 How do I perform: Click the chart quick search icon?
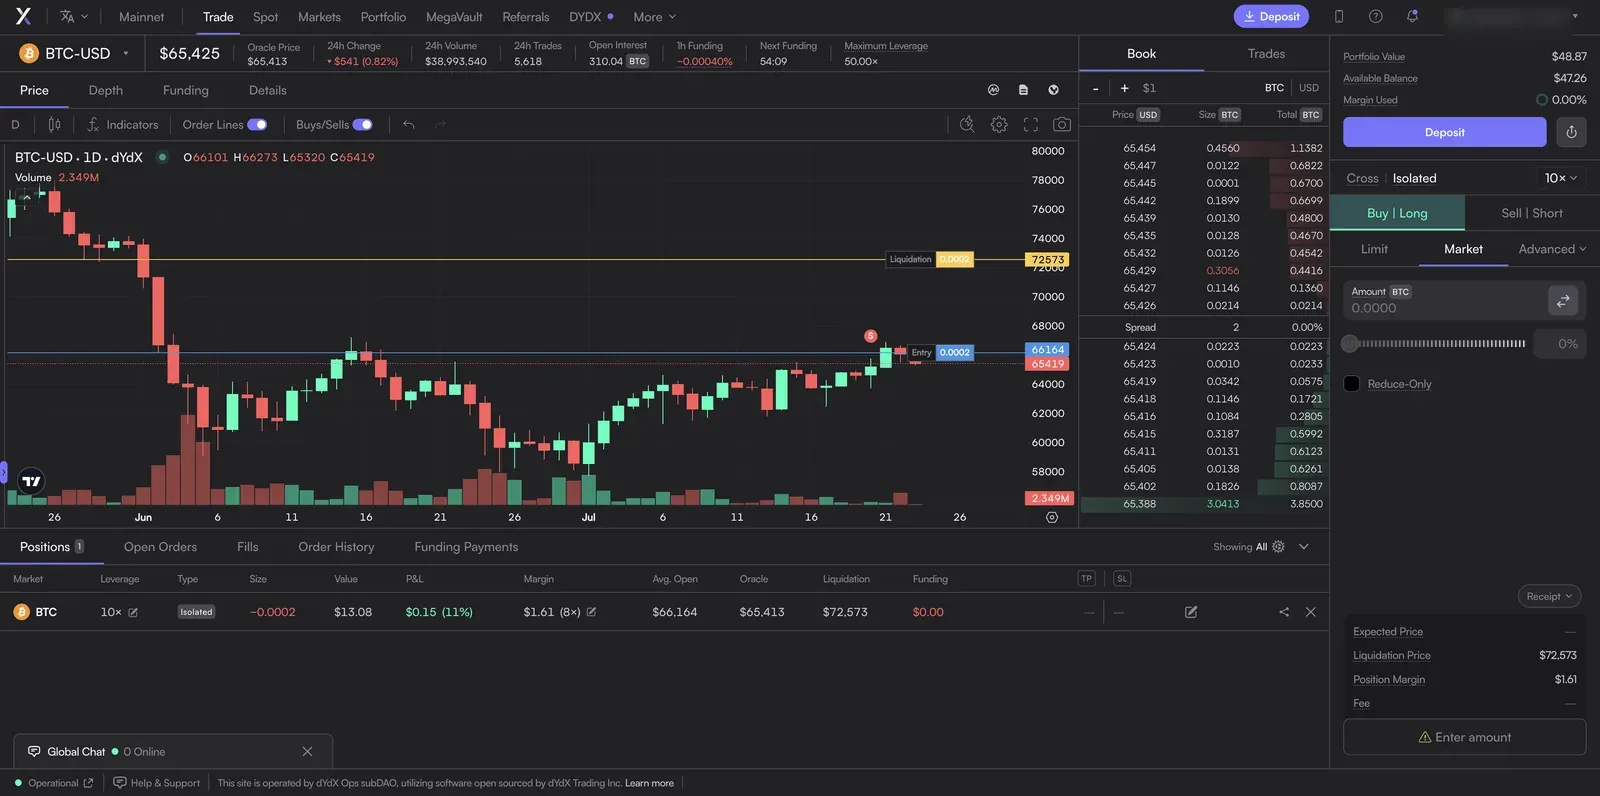(967, 125)
